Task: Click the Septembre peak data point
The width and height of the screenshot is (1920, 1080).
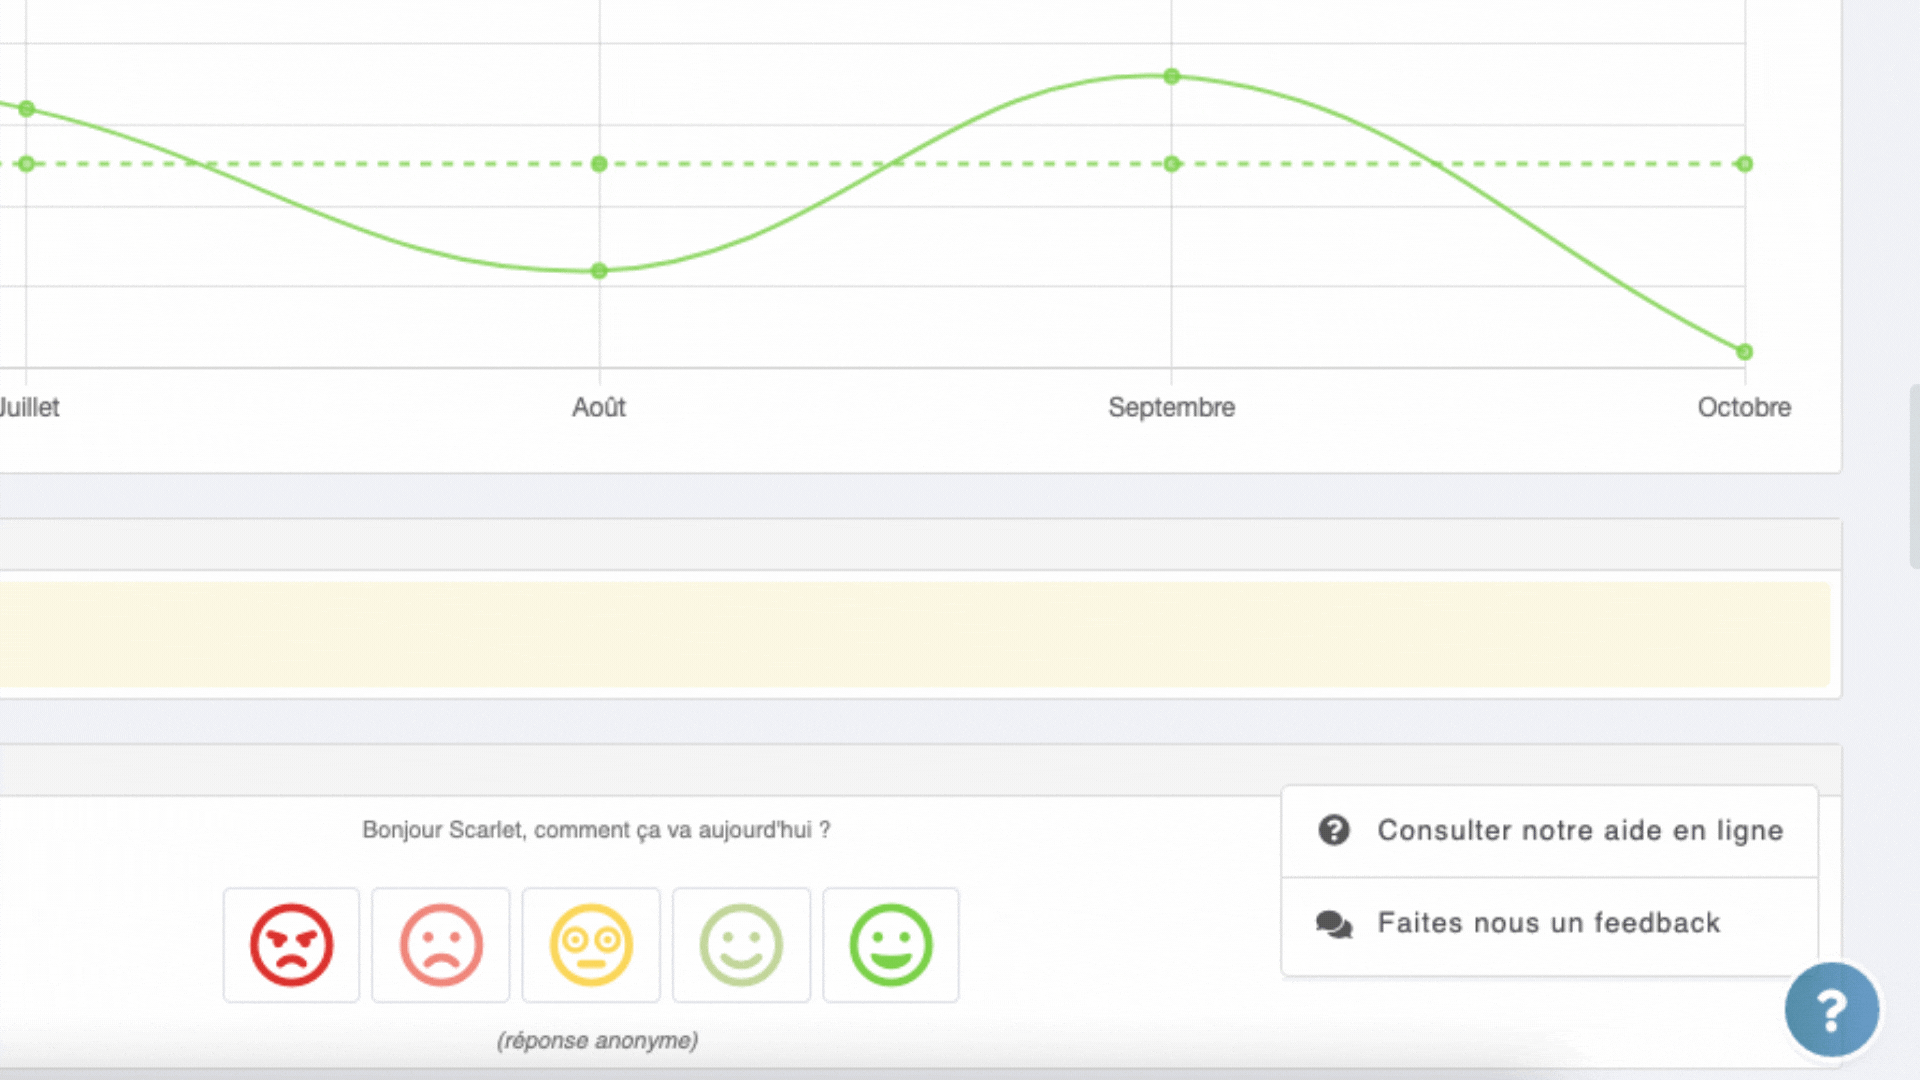Action: click(x=1172, y=76)
